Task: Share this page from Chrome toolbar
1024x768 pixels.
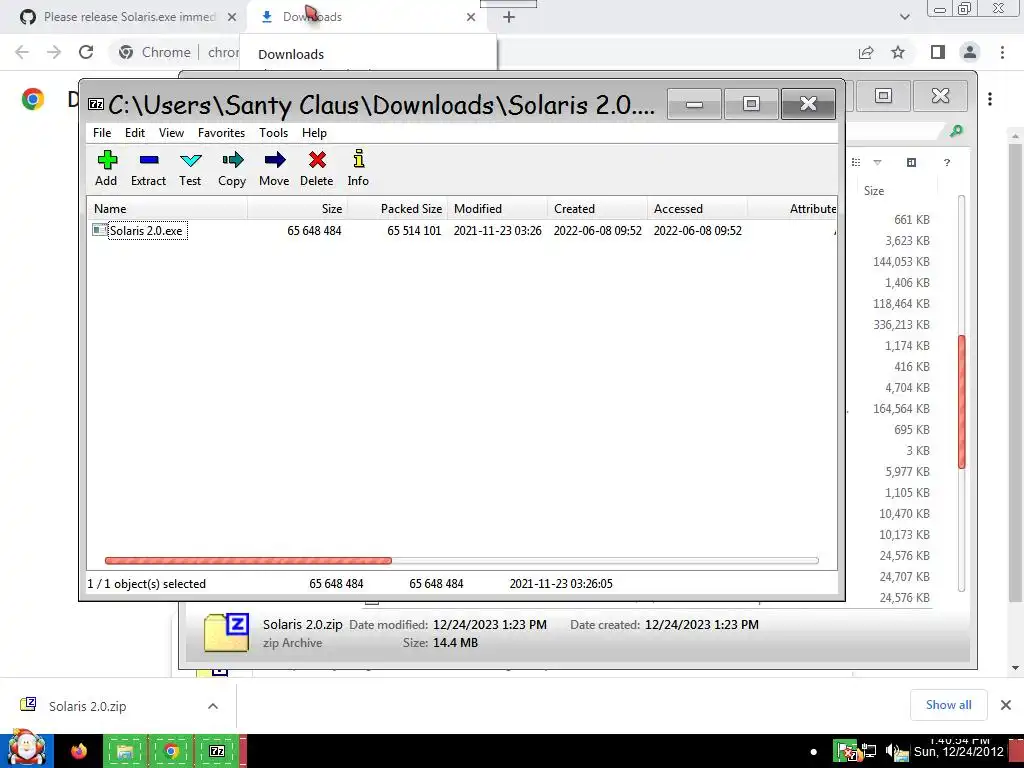Action: coord(866,52)
